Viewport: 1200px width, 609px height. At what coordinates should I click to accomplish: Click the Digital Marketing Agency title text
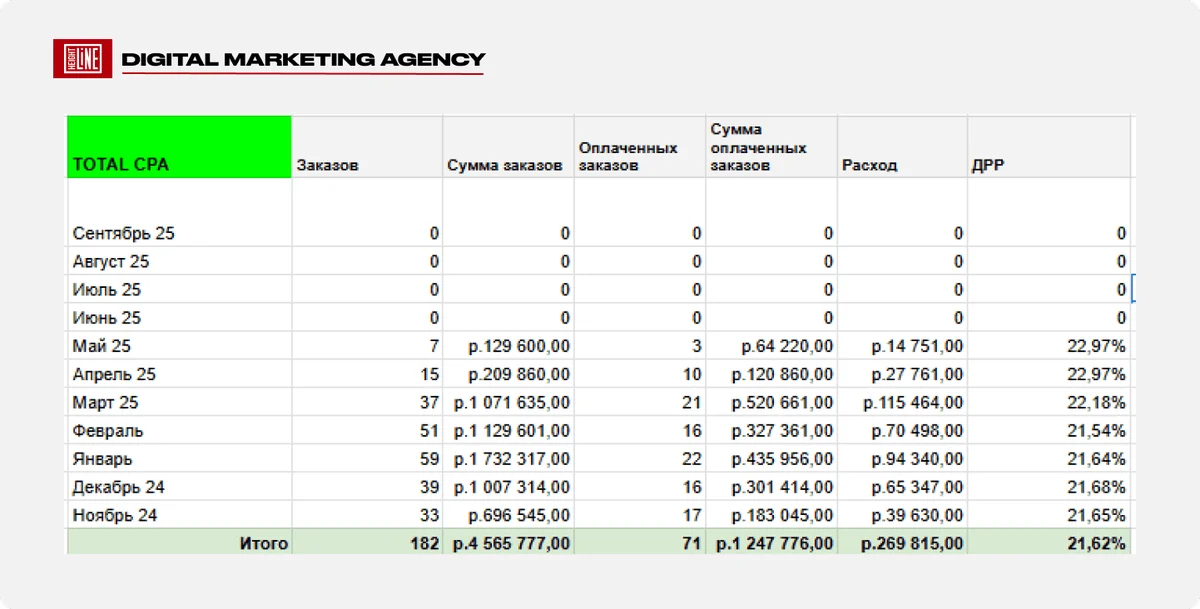click(x=303, y=60)
